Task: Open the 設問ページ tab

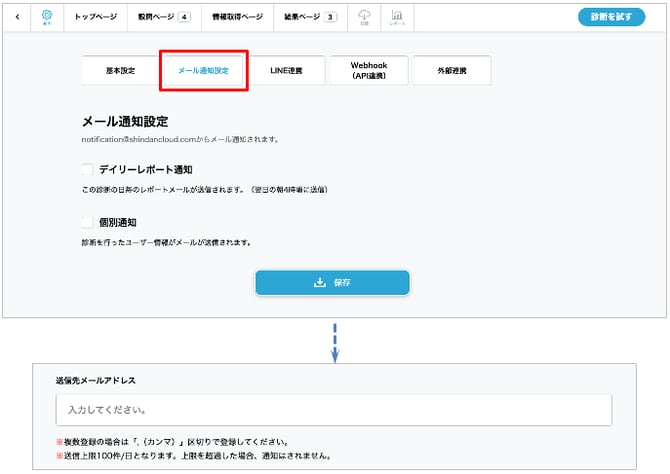Action: coord(164,17)
